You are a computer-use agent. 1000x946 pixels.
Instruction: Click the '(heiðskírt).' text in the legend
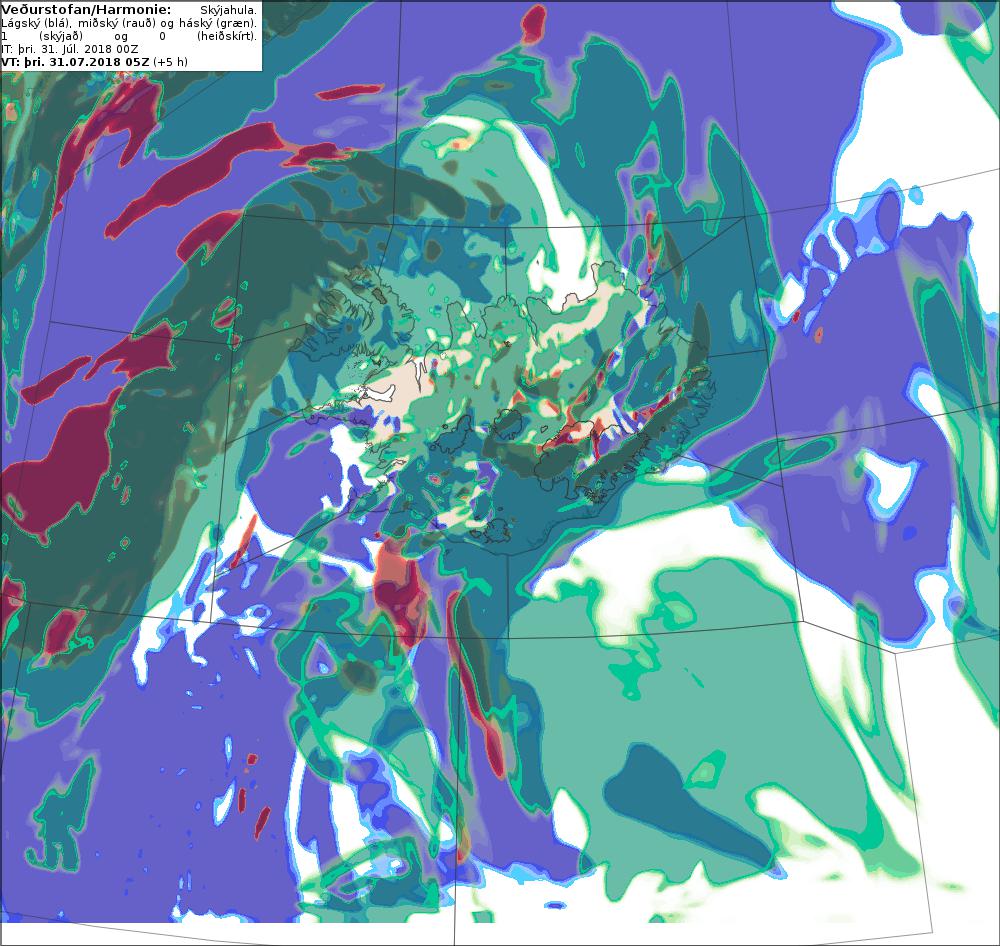[227, 36]
